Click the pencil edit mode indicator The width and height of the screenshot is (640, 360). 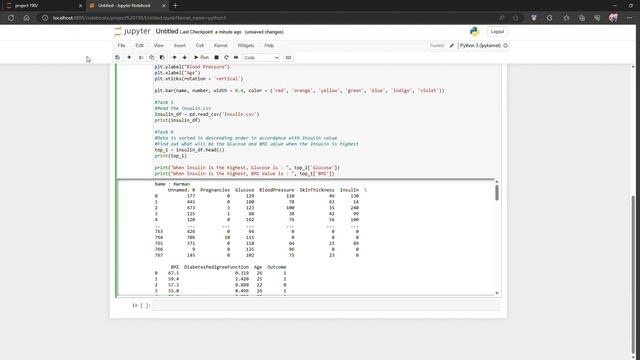tap(452, 46)
